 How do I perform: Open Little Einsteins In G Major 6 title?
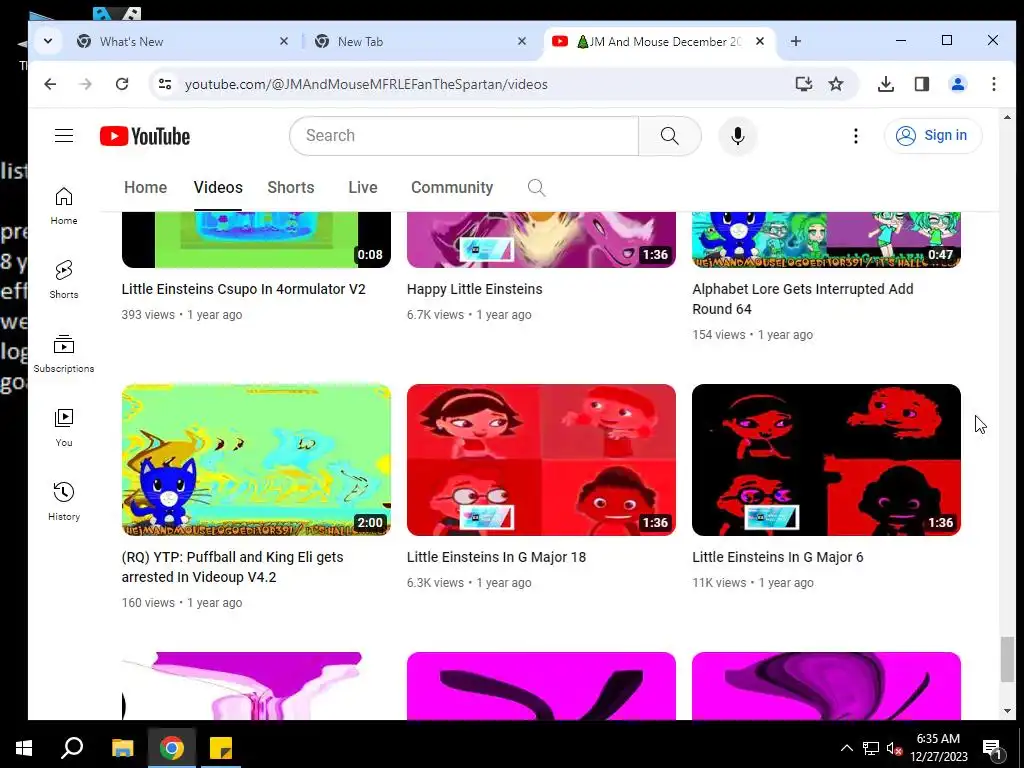tap(778, 557)
